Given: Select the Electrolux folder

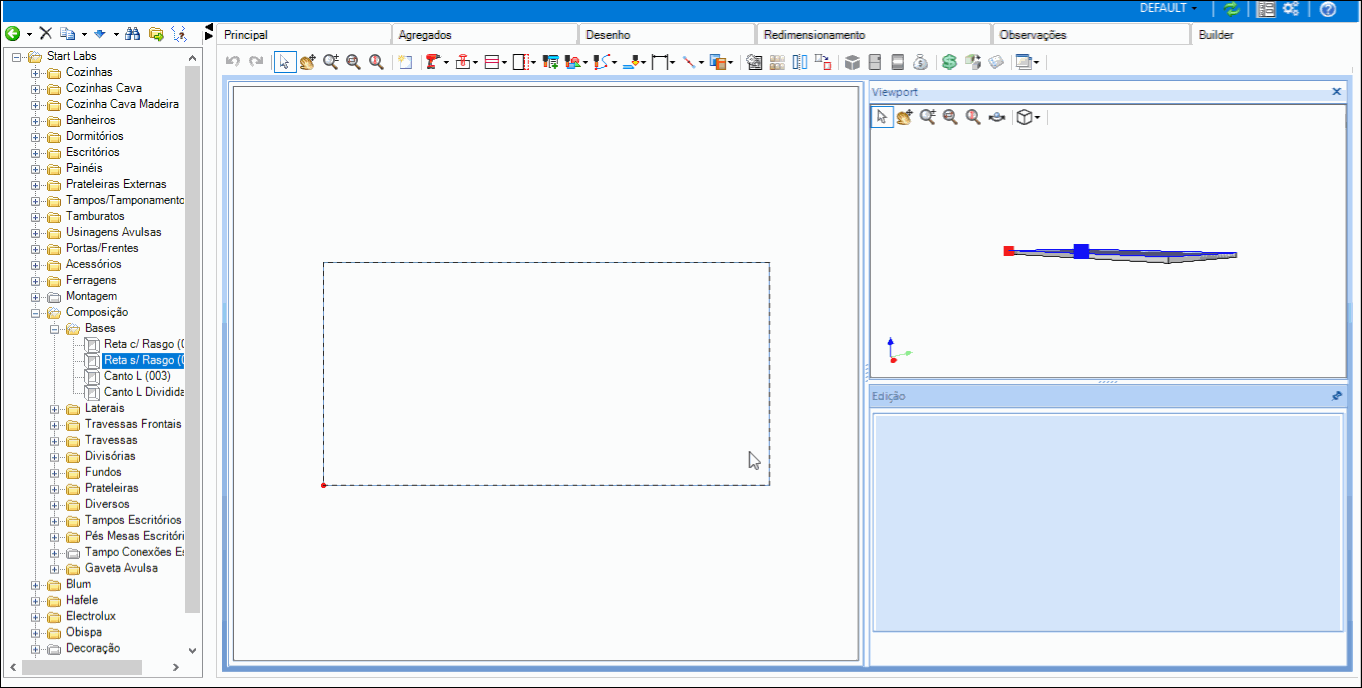Looking at the screenshot, I should tap(91, 616).
